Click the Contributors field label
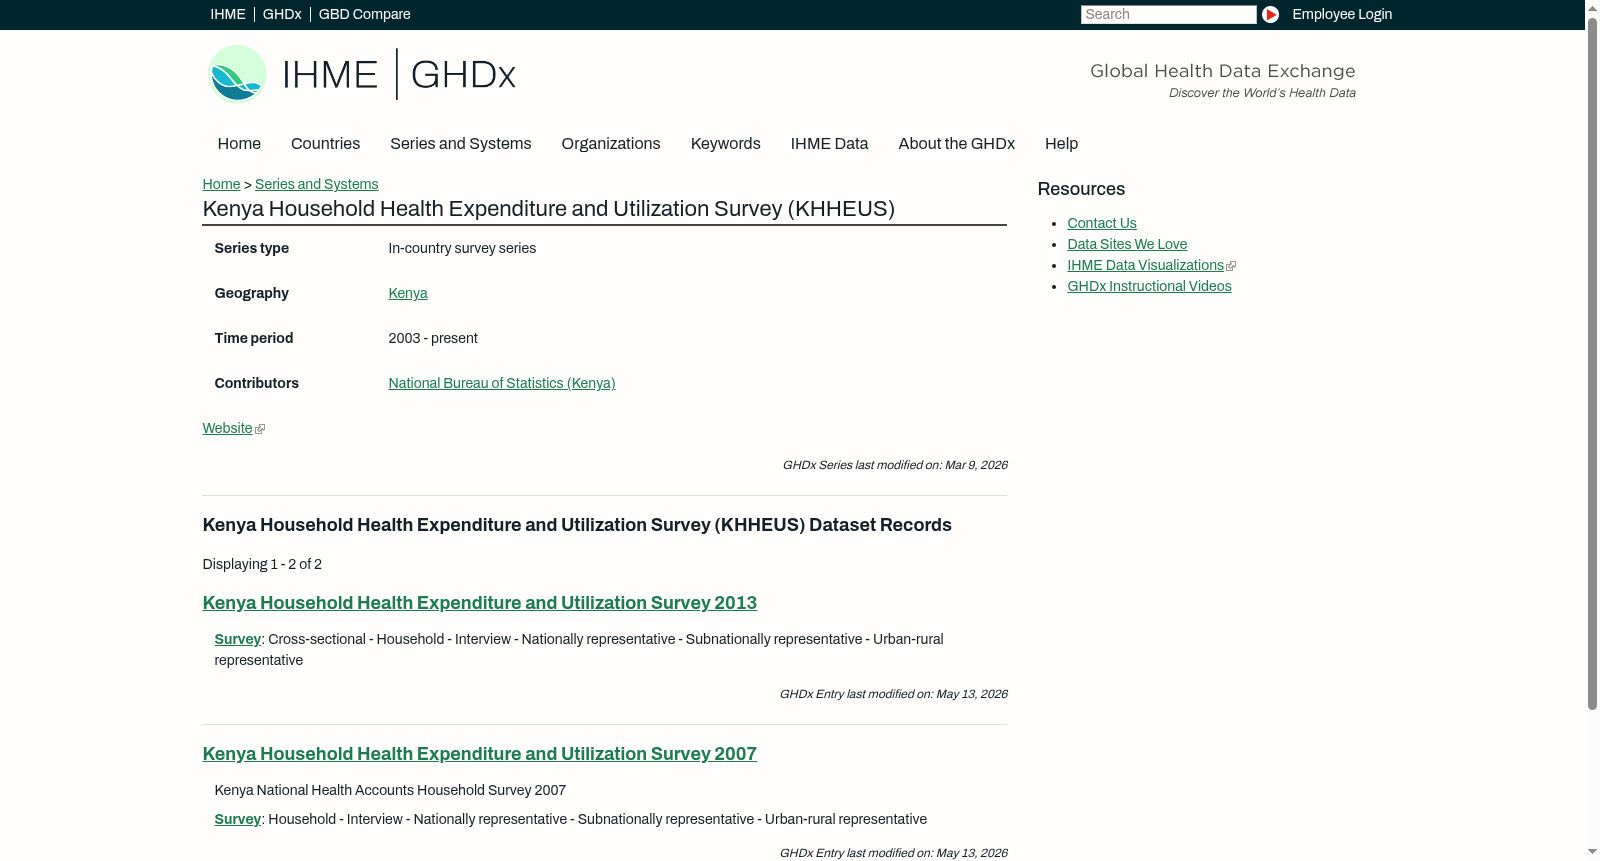The width and height of the screenshot is (1600, 861). (256, 383)
